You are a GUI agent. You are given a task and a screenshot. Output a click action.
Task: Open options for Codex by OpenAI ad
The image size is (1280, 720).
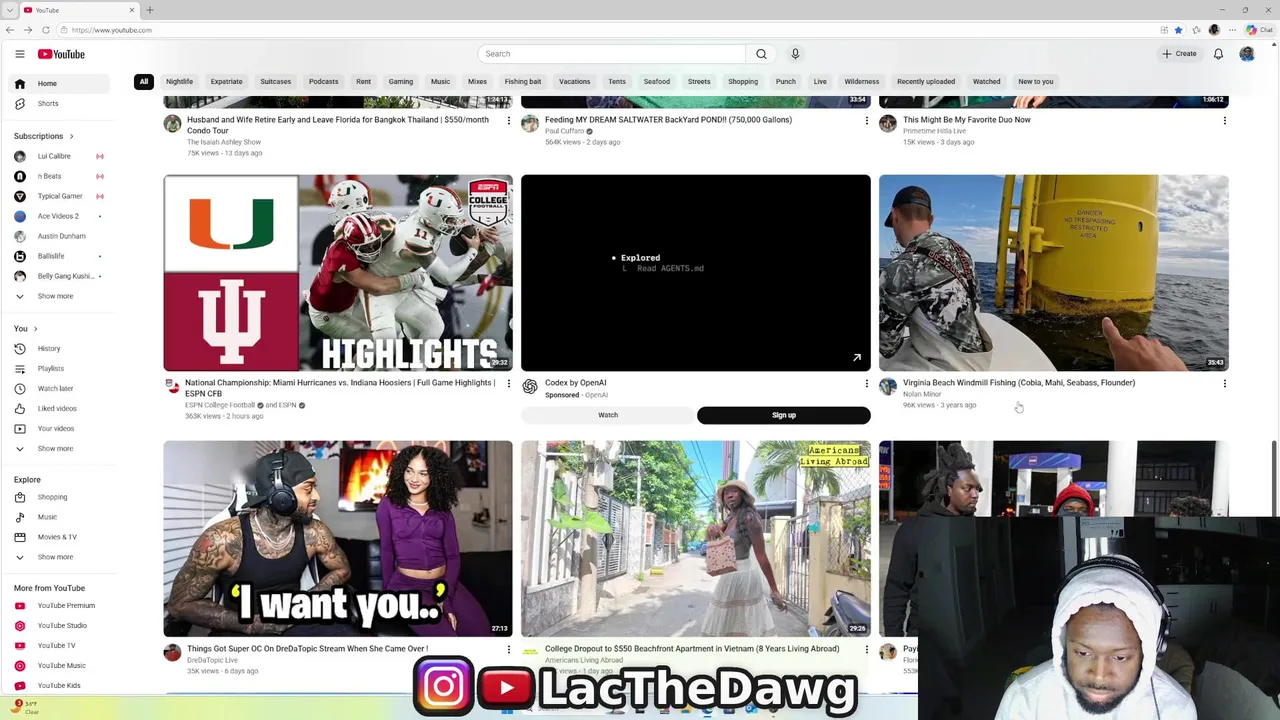866,383
